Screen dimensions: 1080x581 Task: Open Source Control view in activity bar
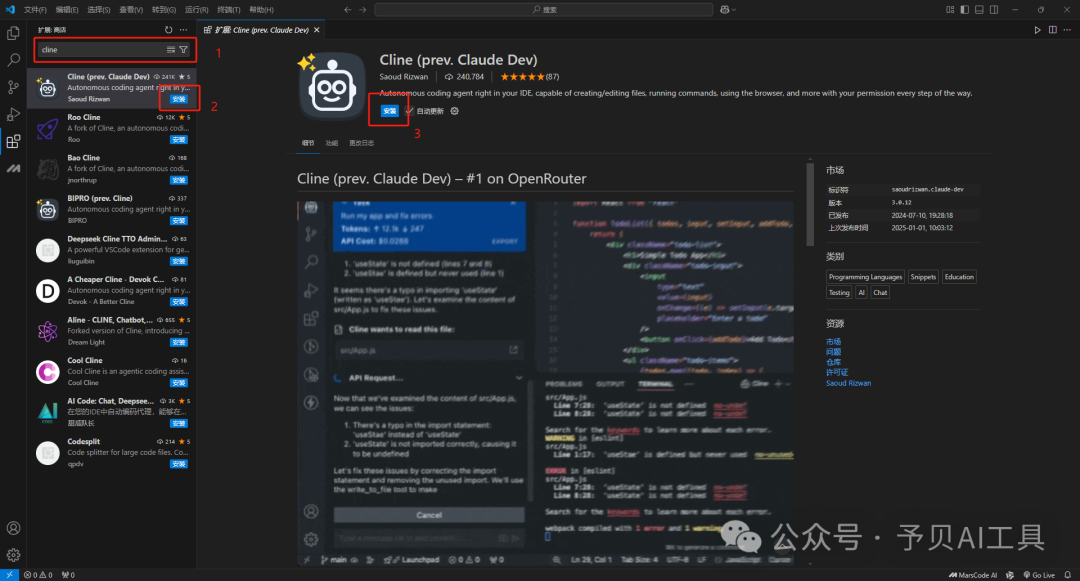click(x=13, y=87)
